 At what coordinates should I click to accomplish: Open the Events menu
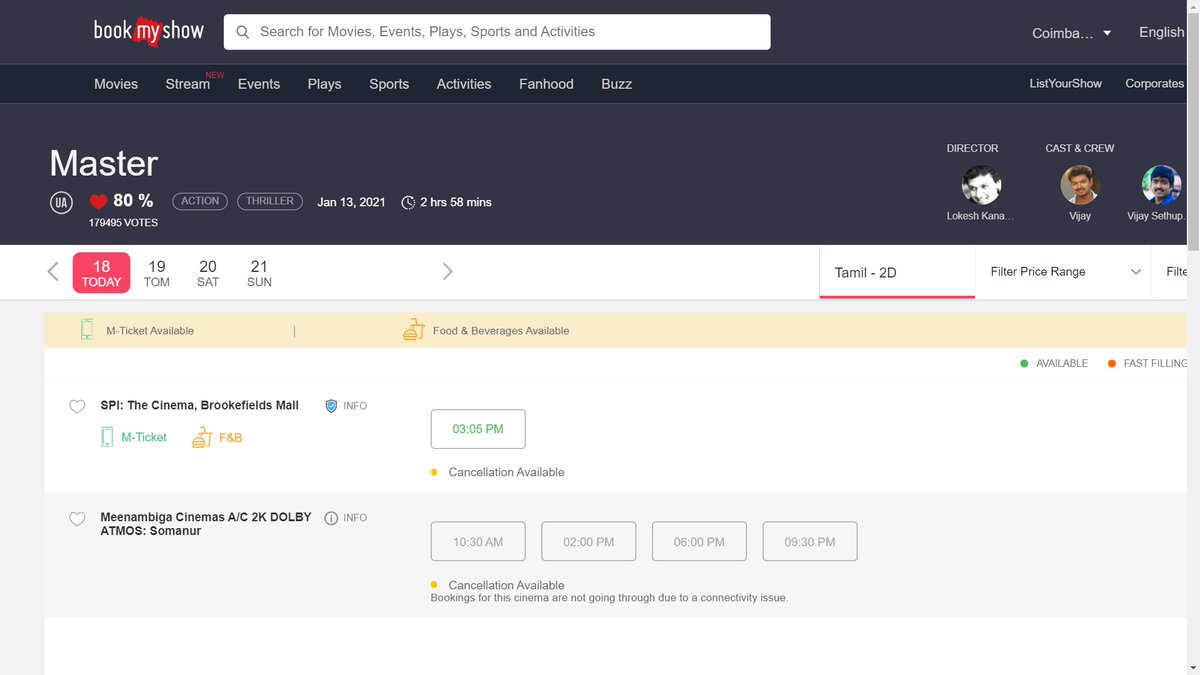259,84
